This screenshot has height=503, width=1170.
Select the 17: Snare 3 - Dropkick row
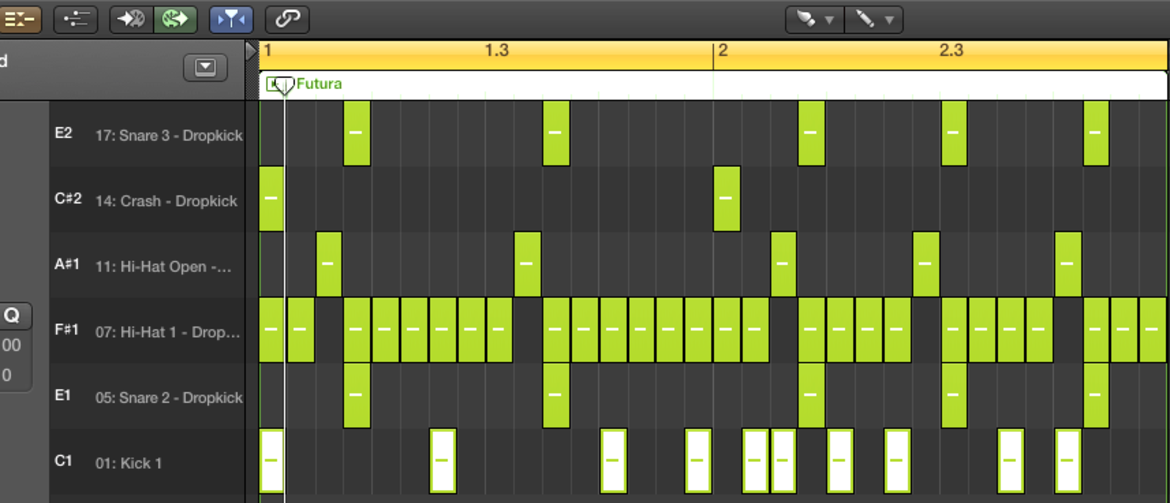[x=146, y=134]
